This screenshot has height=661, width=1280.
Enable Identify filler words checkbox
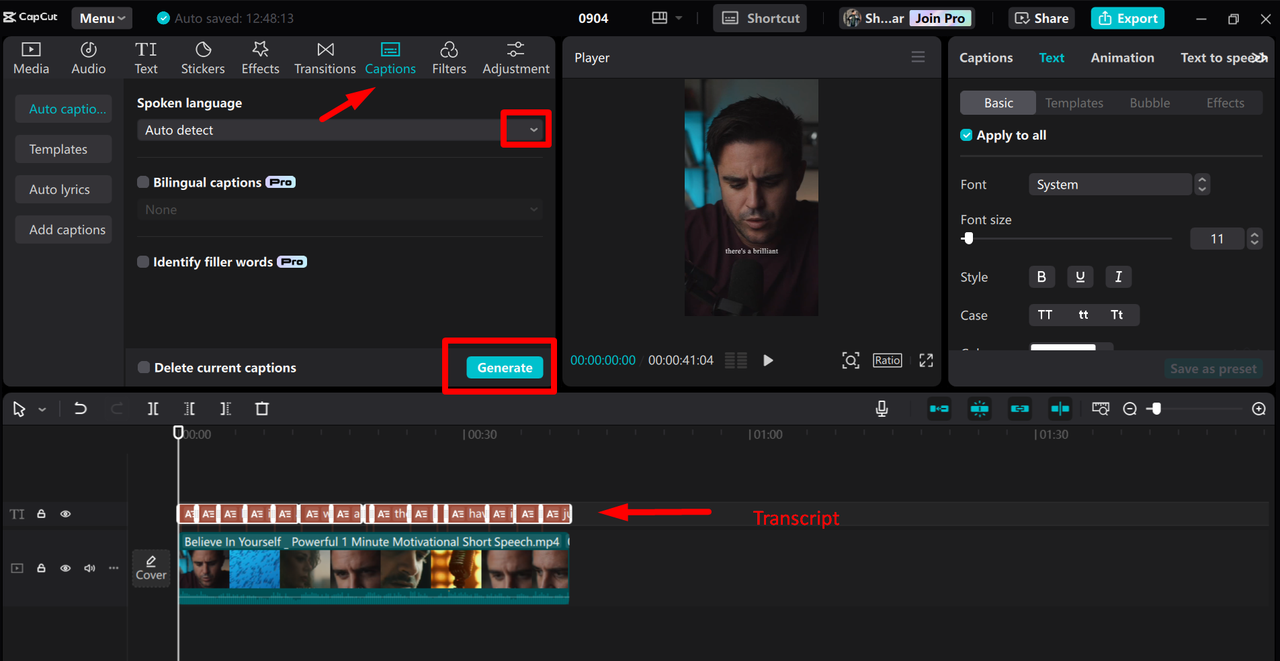143,262
